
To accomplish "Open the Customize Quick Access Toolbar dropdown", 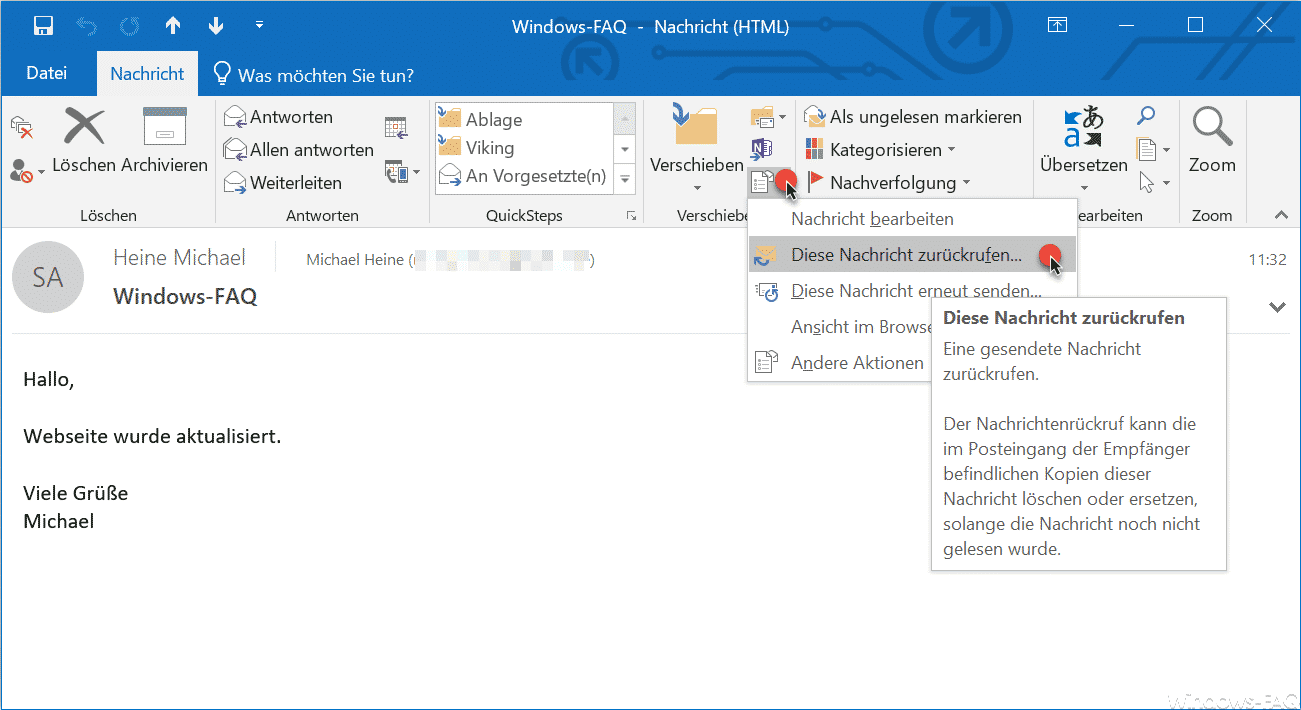I will (260, 24).
